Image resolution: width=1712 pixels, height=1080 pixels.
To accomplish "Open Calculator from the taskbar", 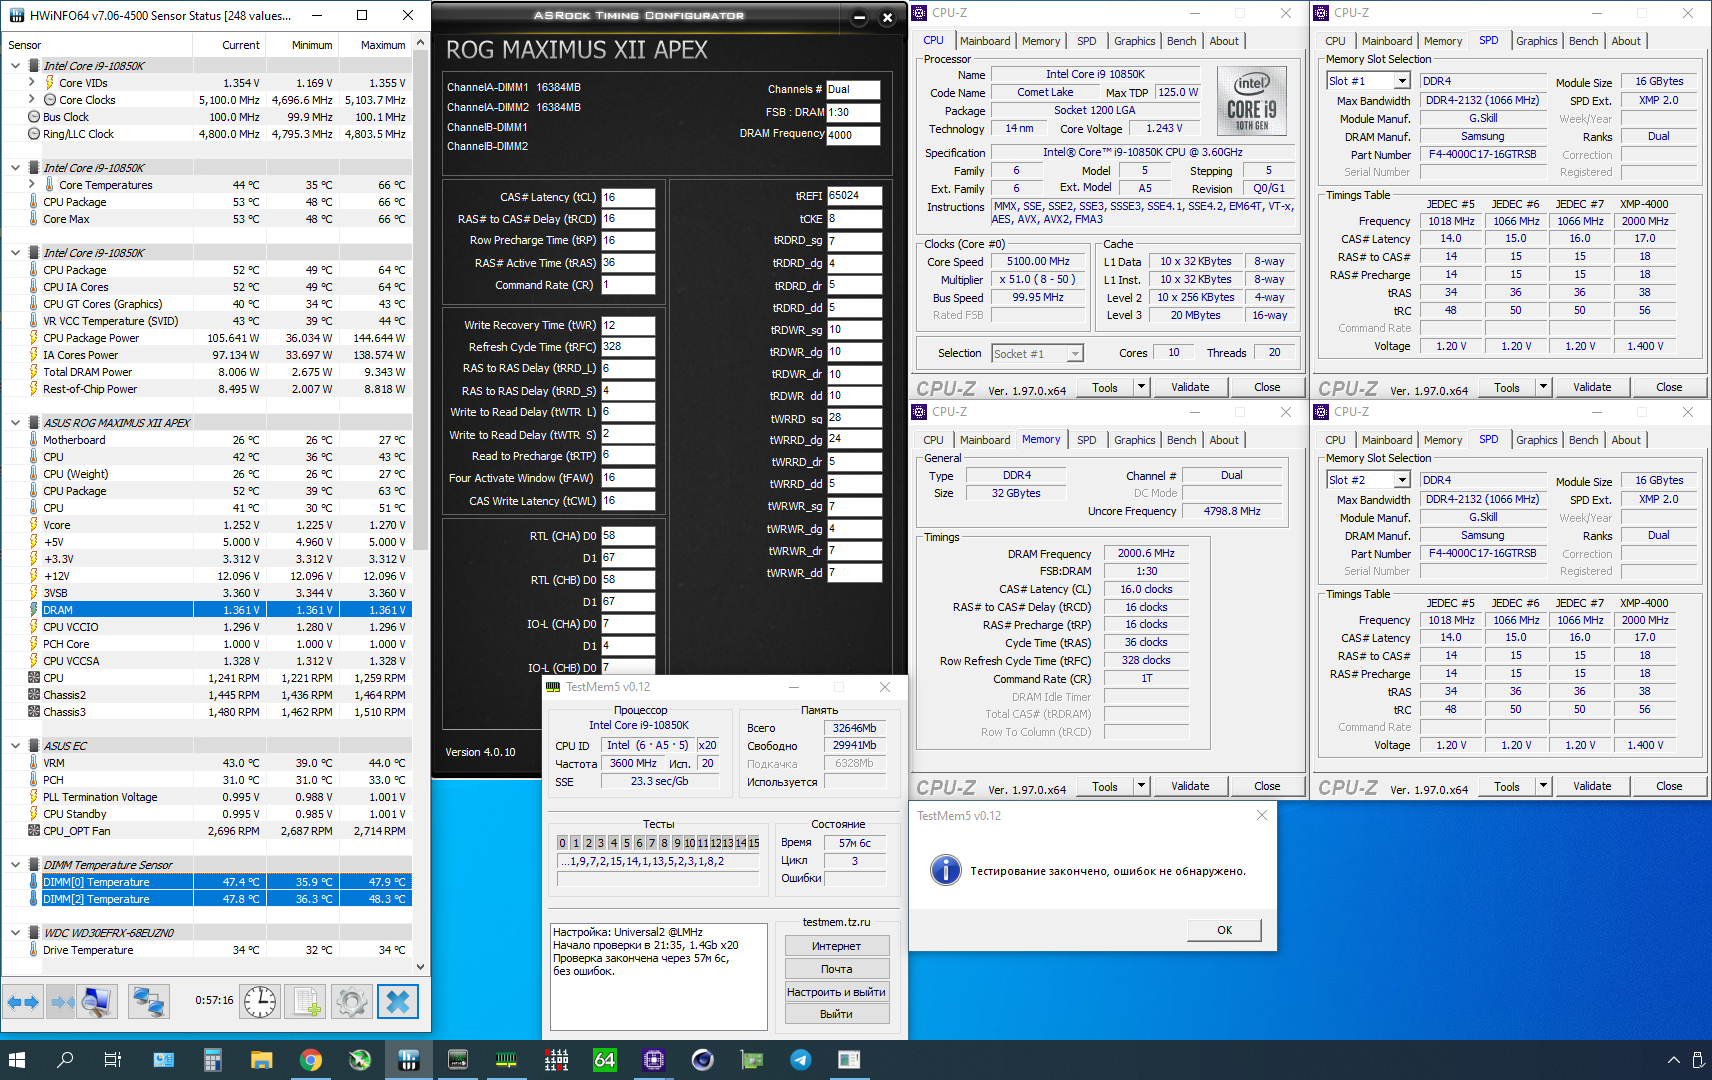I will (x=212, y=1060).
